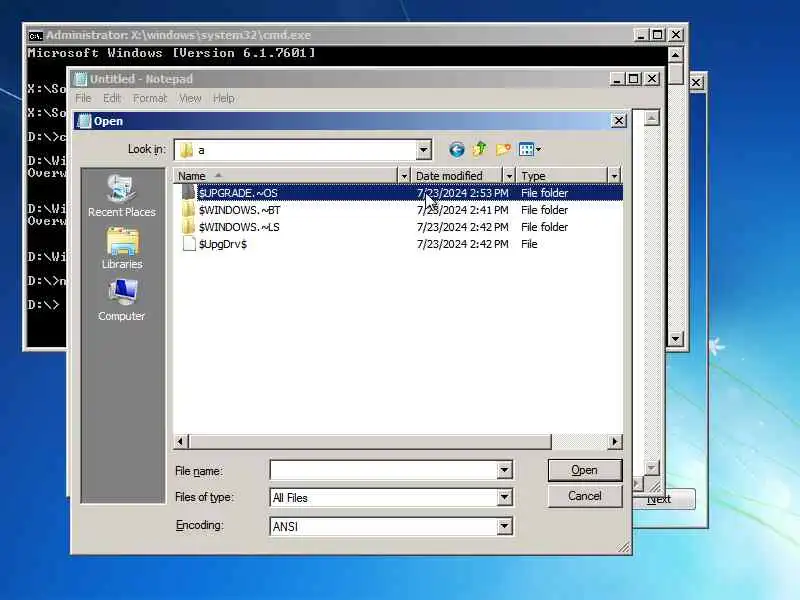Minimize the cmd.exe window

(x=641, y=35)
